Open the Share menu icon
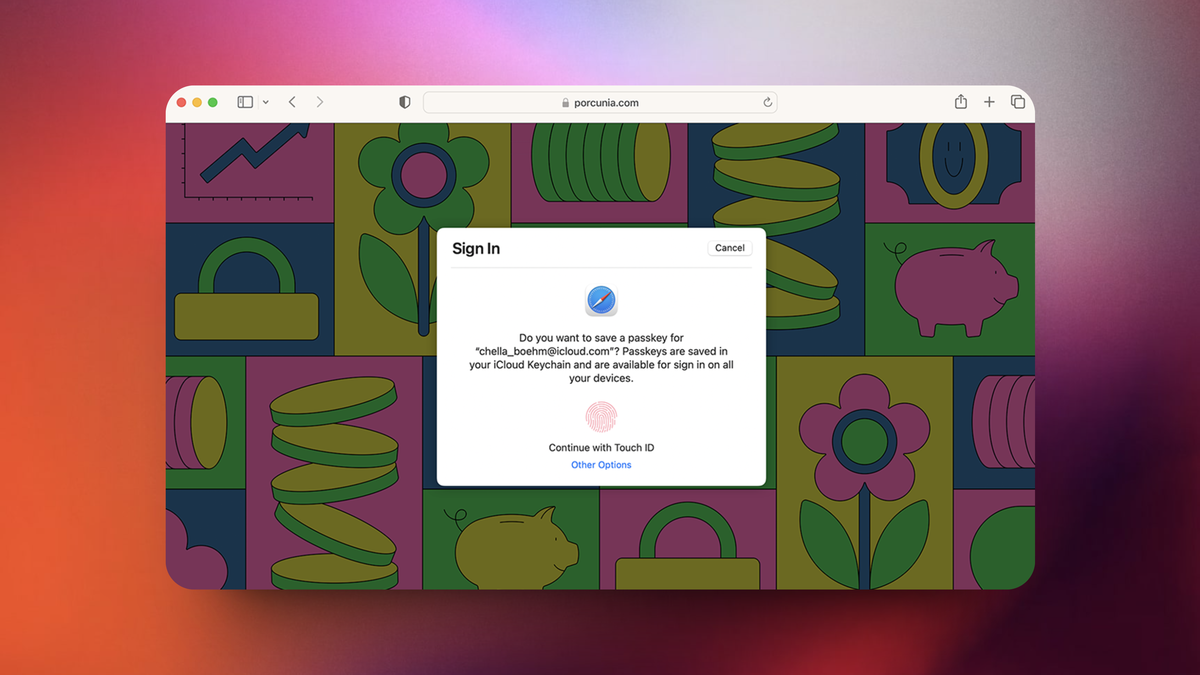 click(x=961, y=101)
